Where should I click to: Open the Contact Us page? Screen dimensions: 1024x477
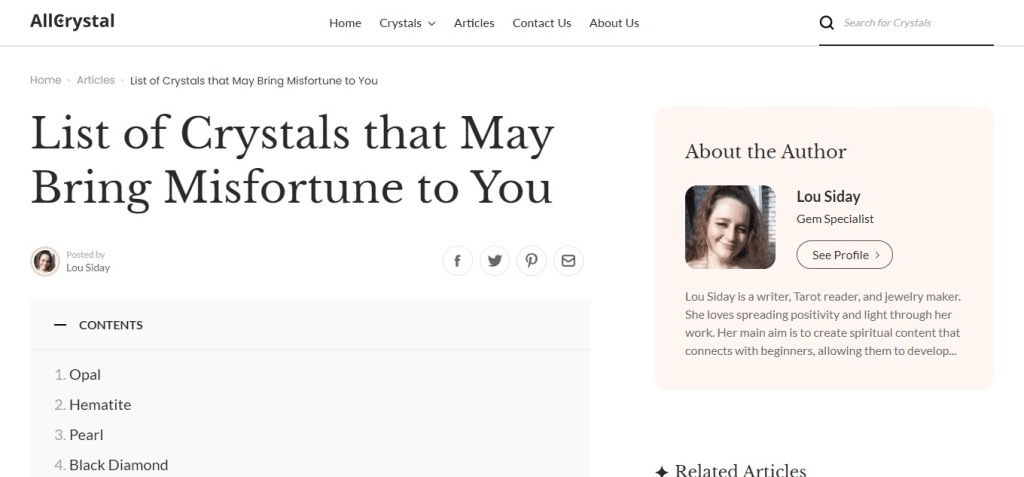click(x=542, y=23)
